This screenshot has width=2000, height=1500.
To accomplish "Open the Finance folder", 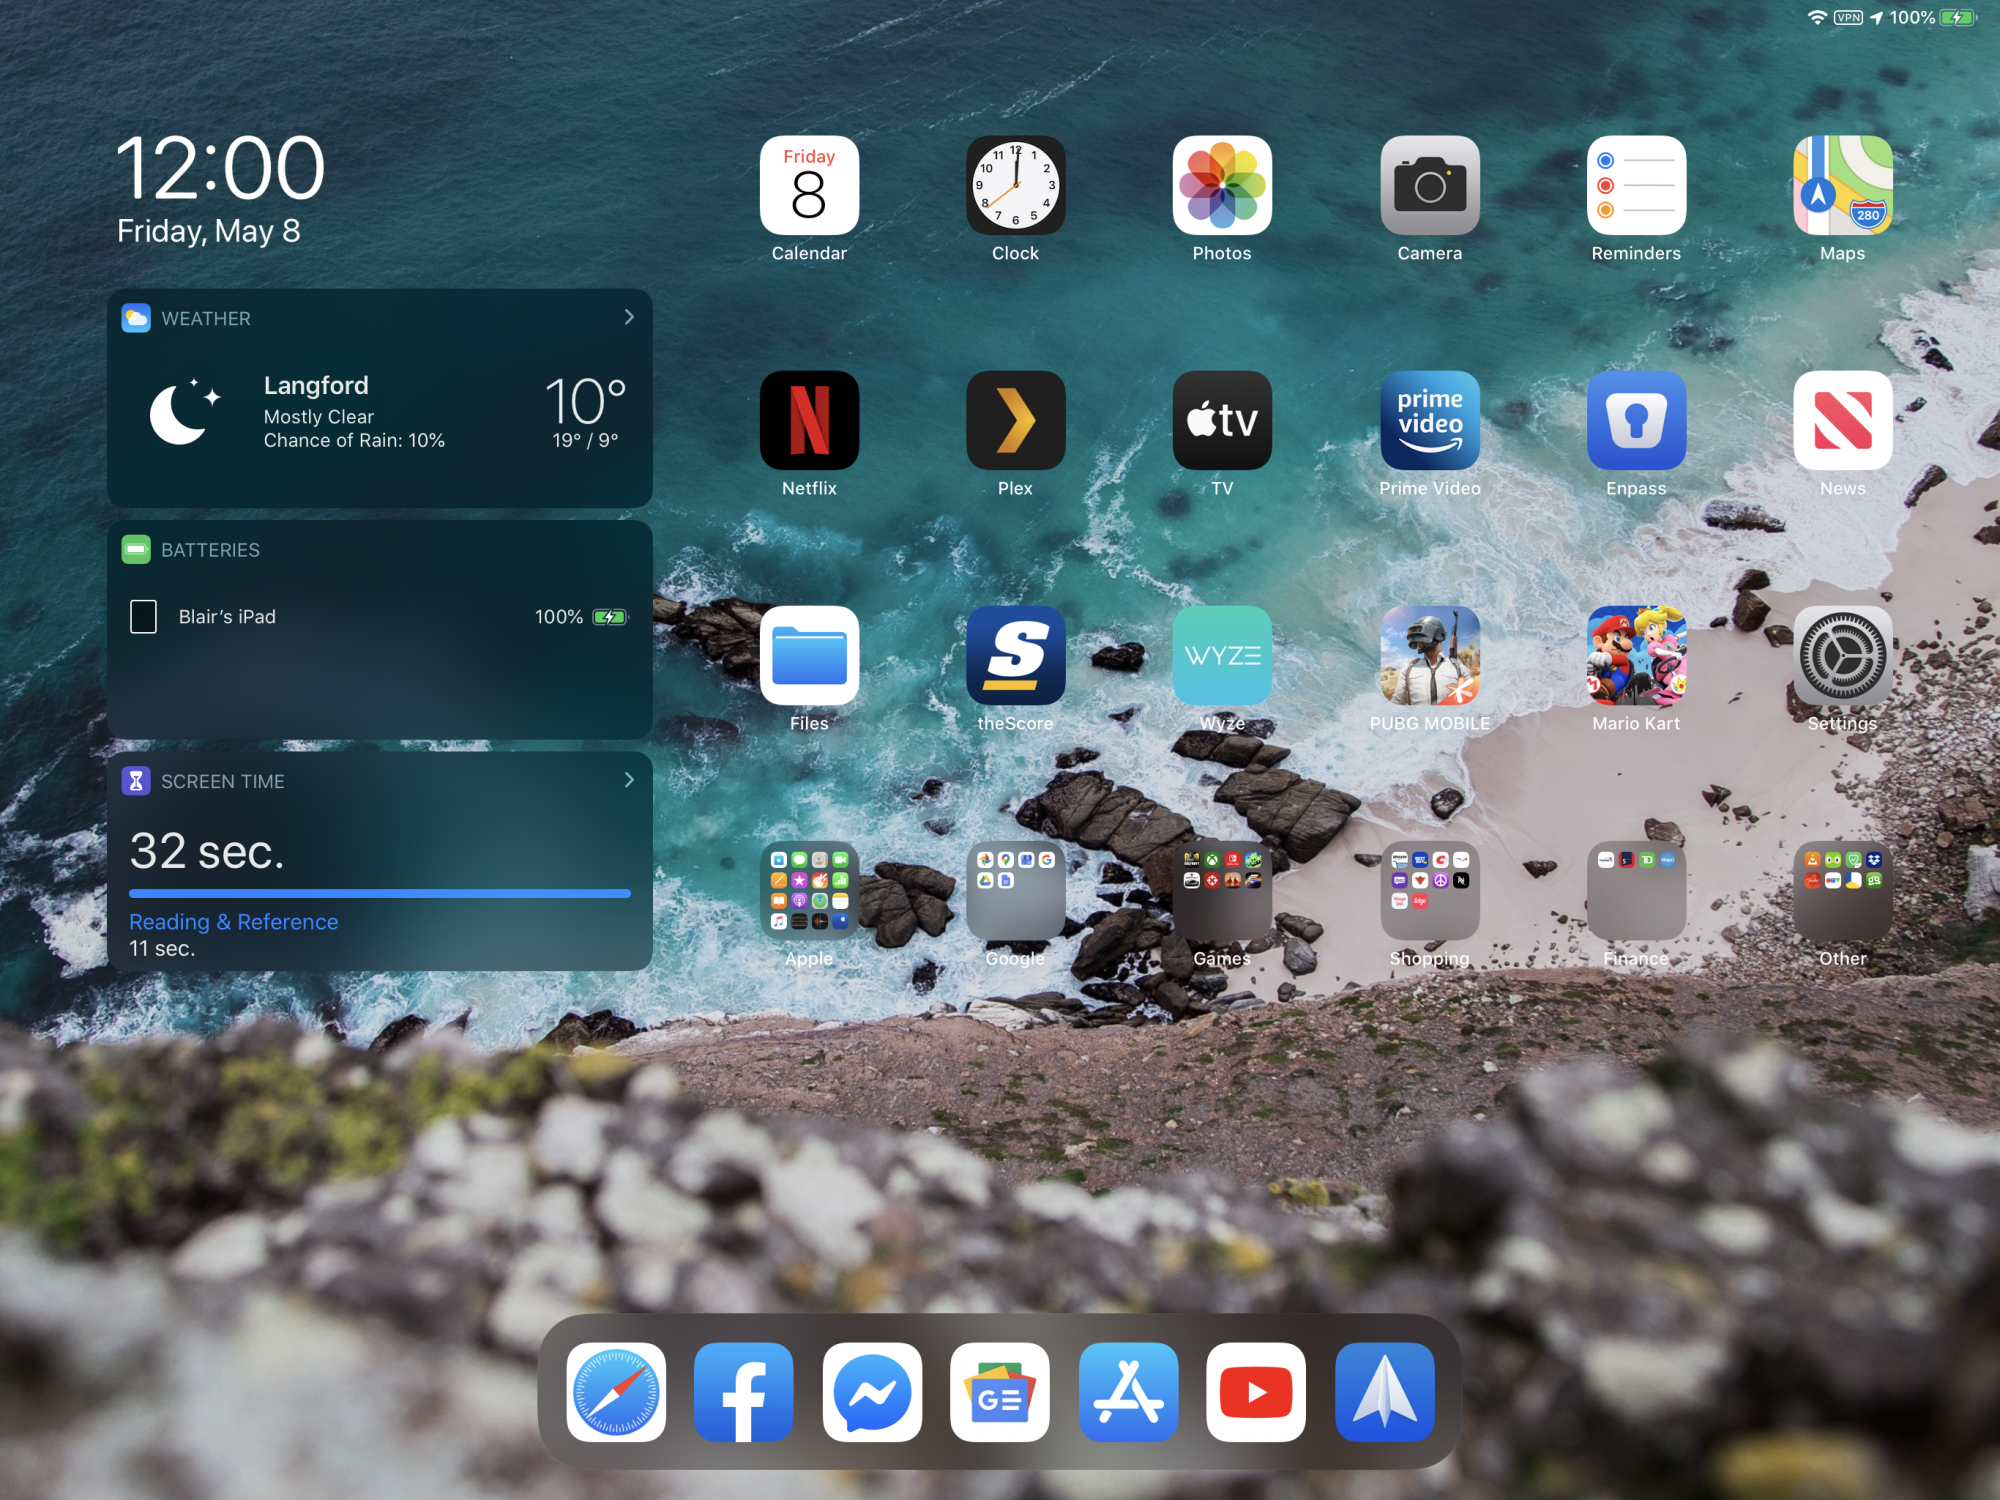I will pyautogui.click(x=1636, y=890).
